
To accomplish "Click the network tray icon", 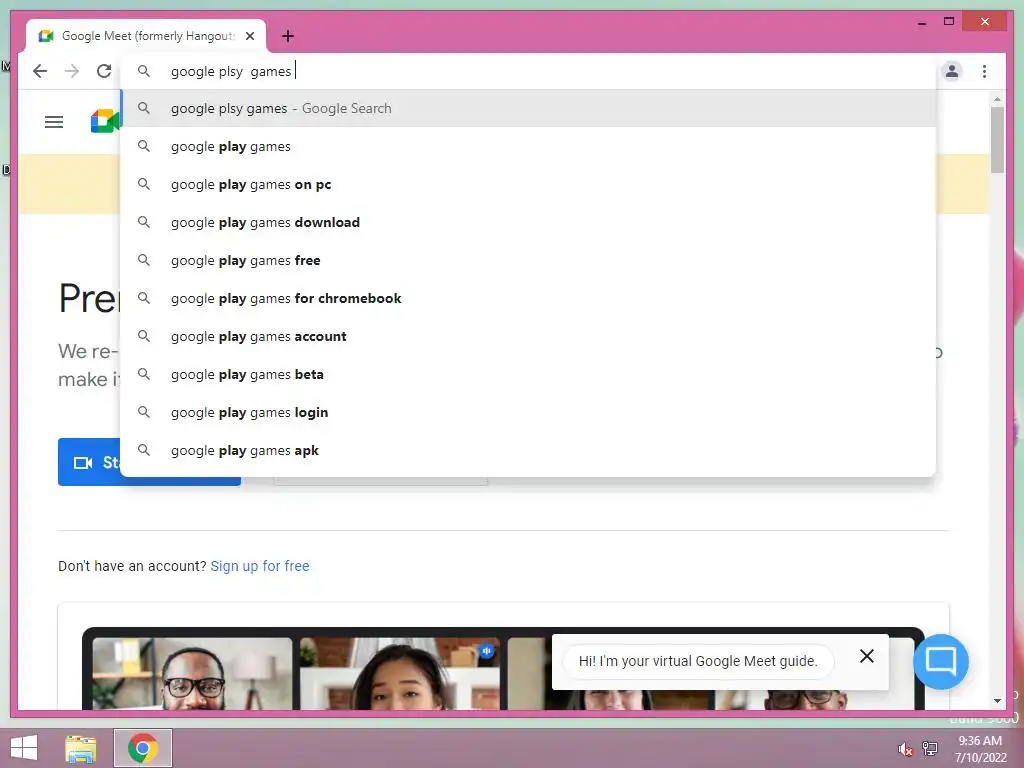I will (930, 748).
